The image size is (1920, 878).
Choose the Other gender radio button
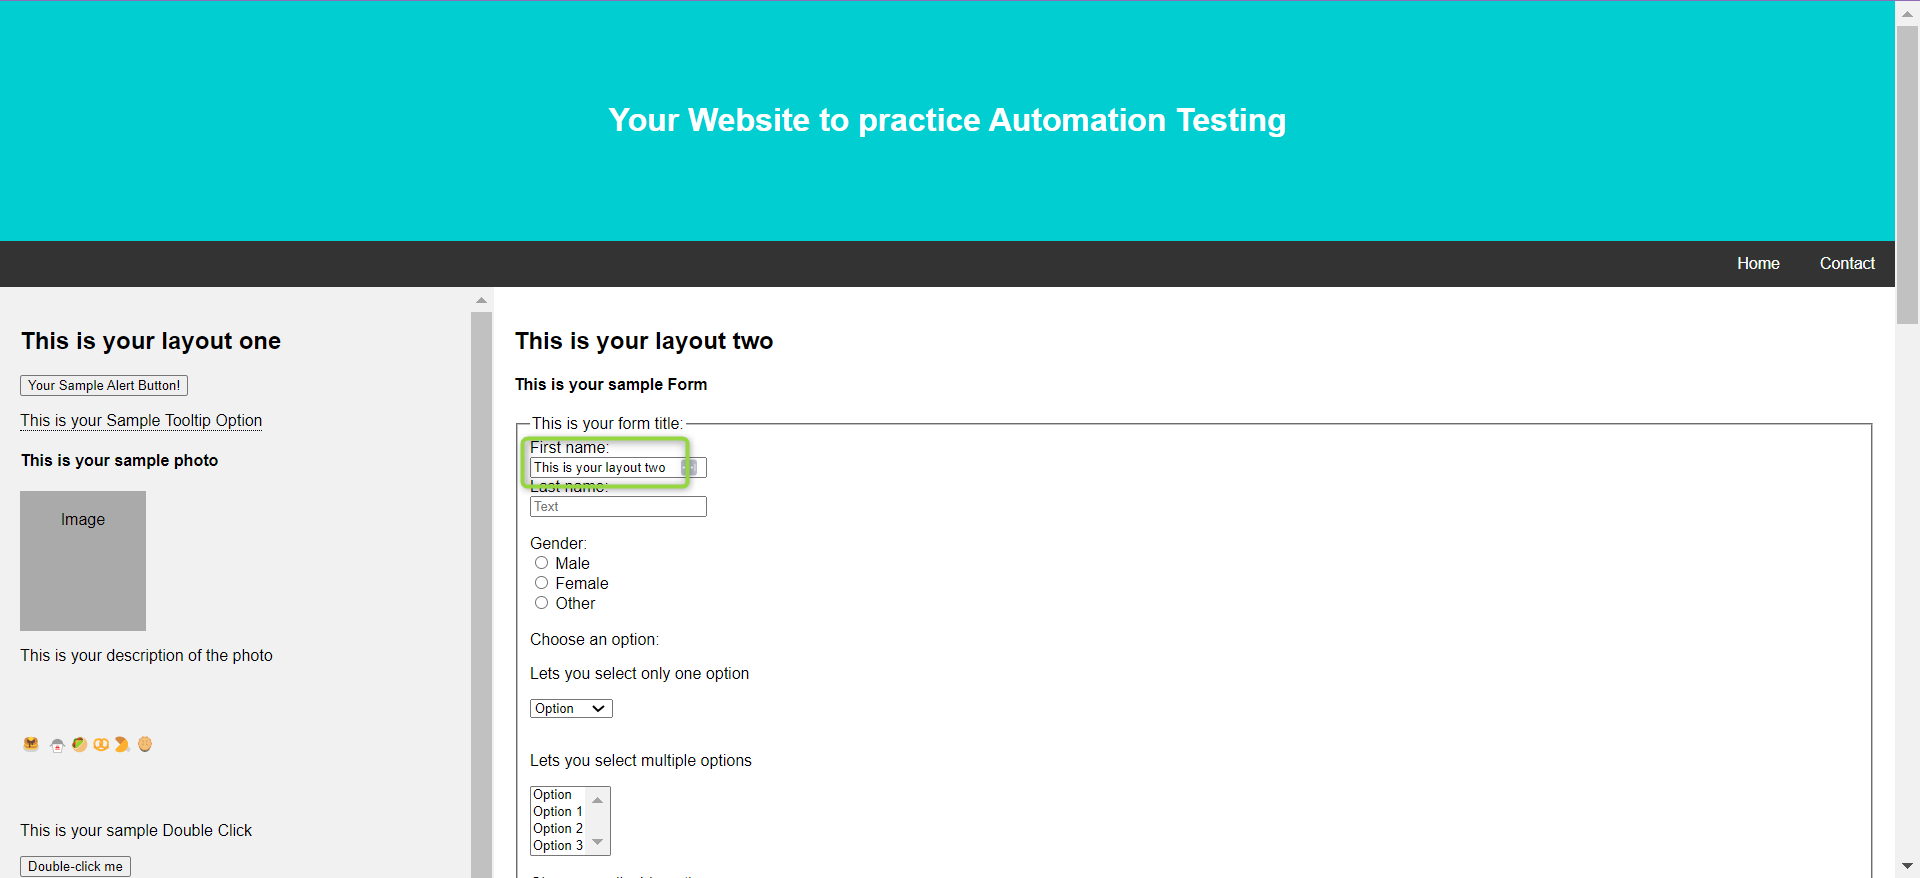(541, 603)
